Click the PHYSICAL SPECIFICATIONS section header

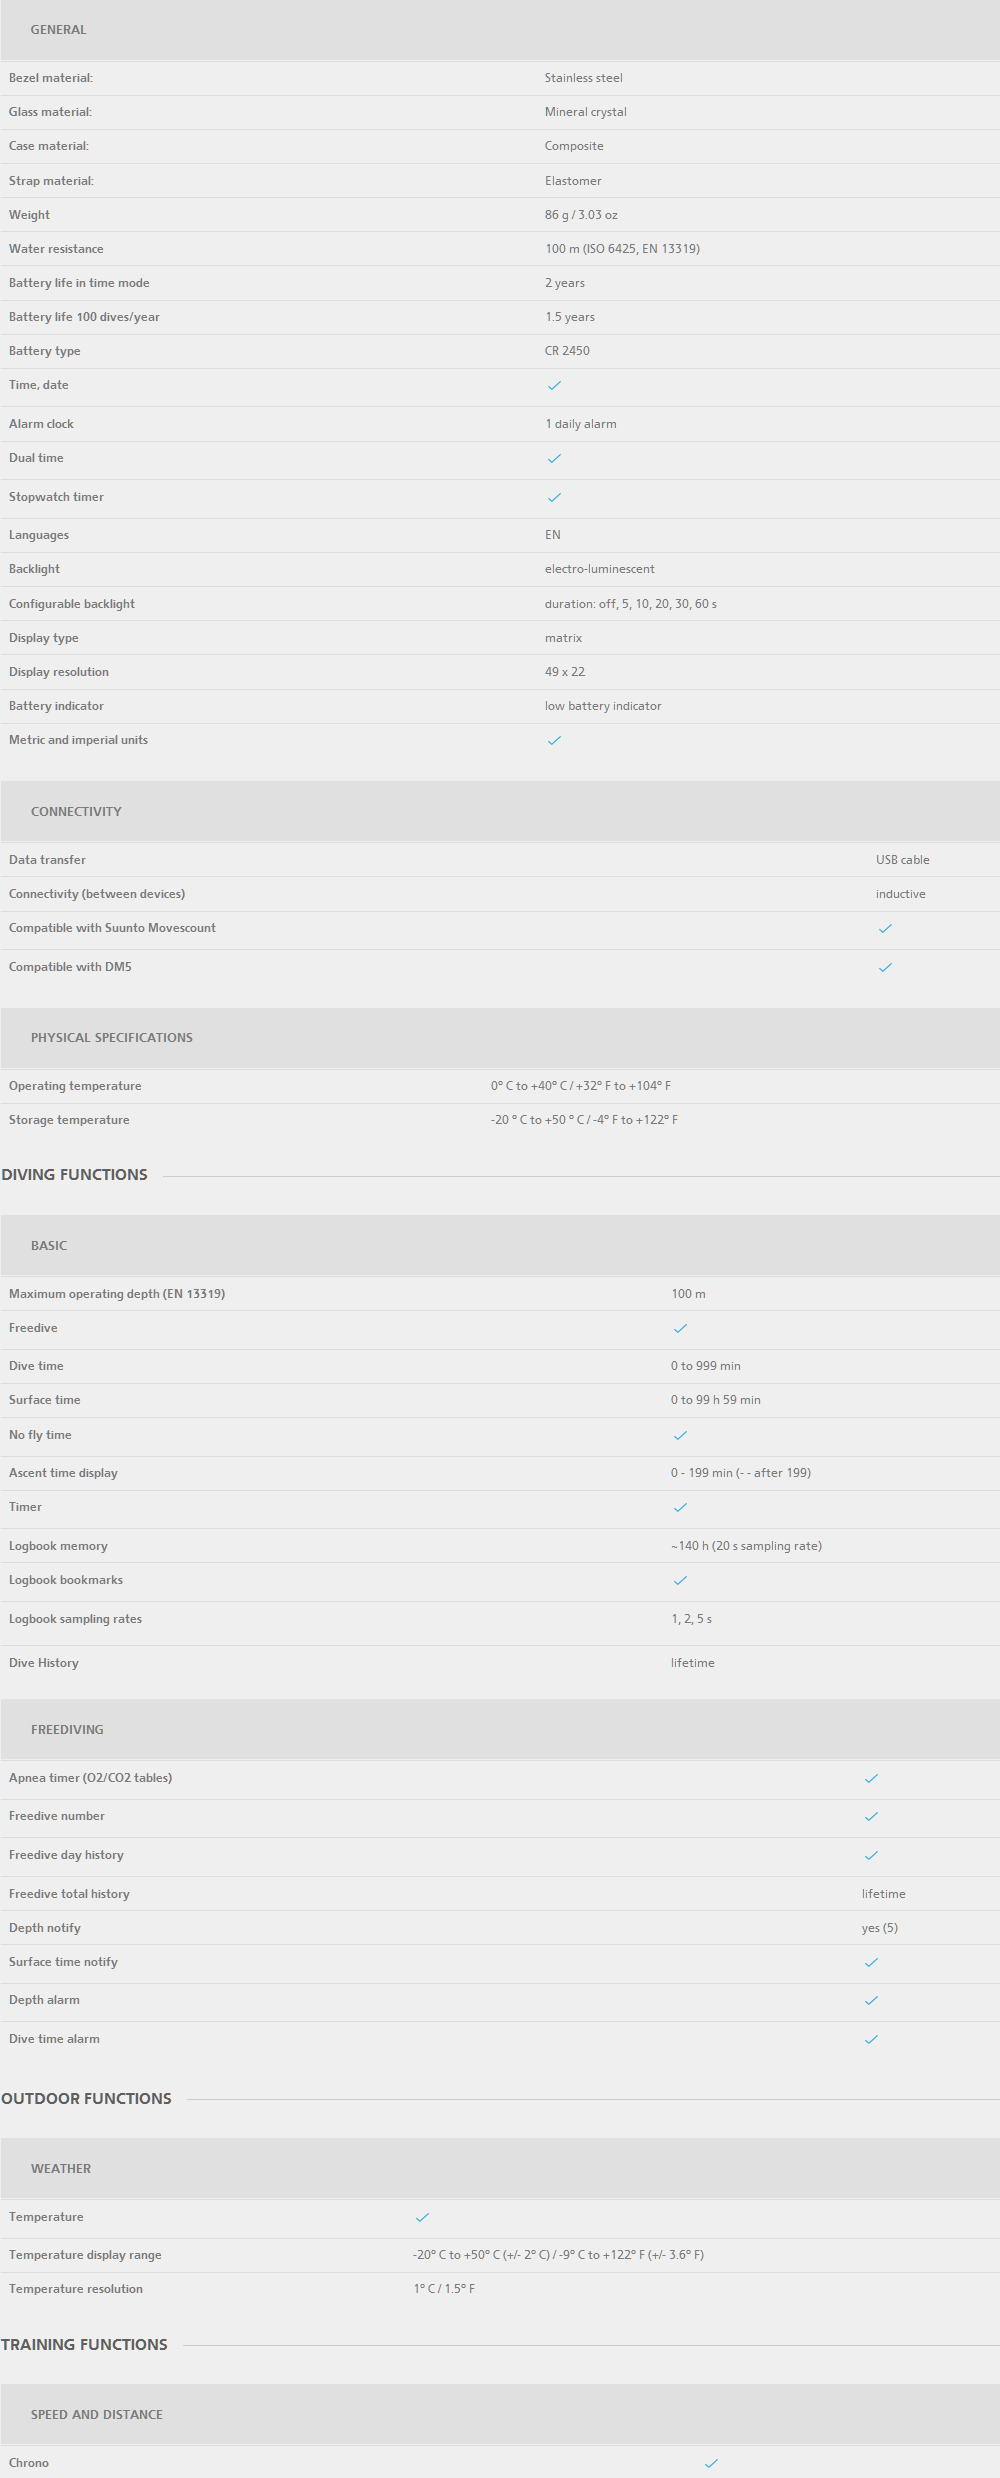click(x=500, y=1037)
